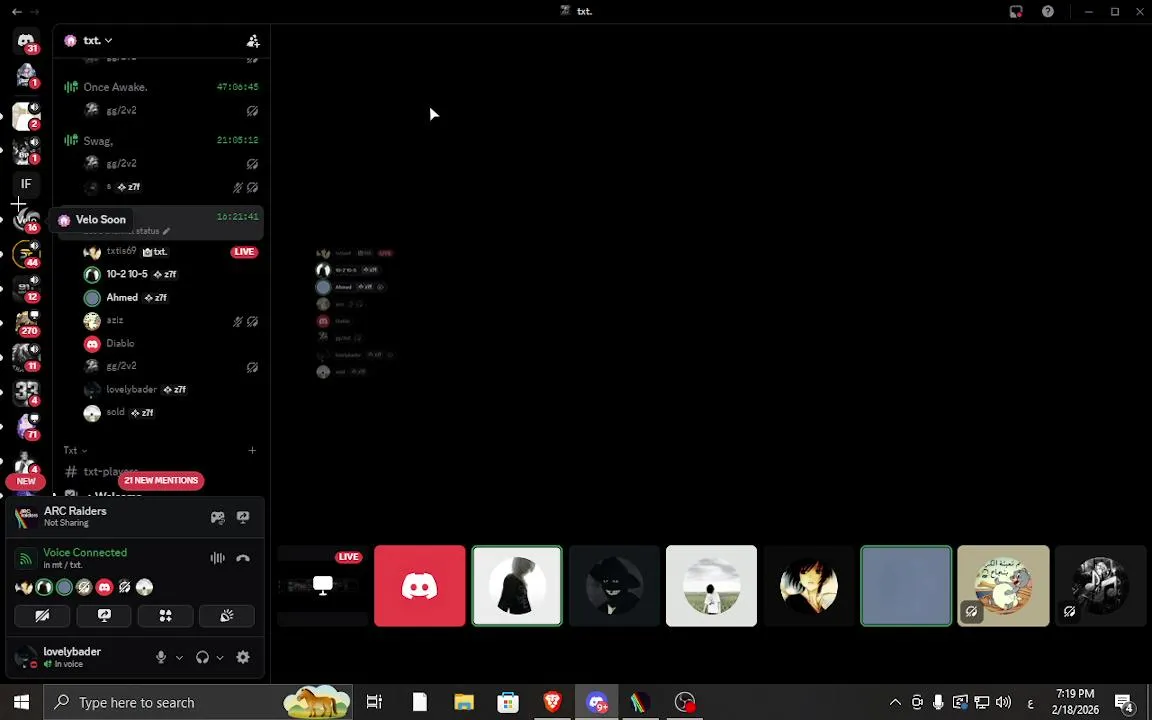Click ARC Raiders Not Sharing label
This screenshot has height=720, width=1152.
tap(75, 516)
